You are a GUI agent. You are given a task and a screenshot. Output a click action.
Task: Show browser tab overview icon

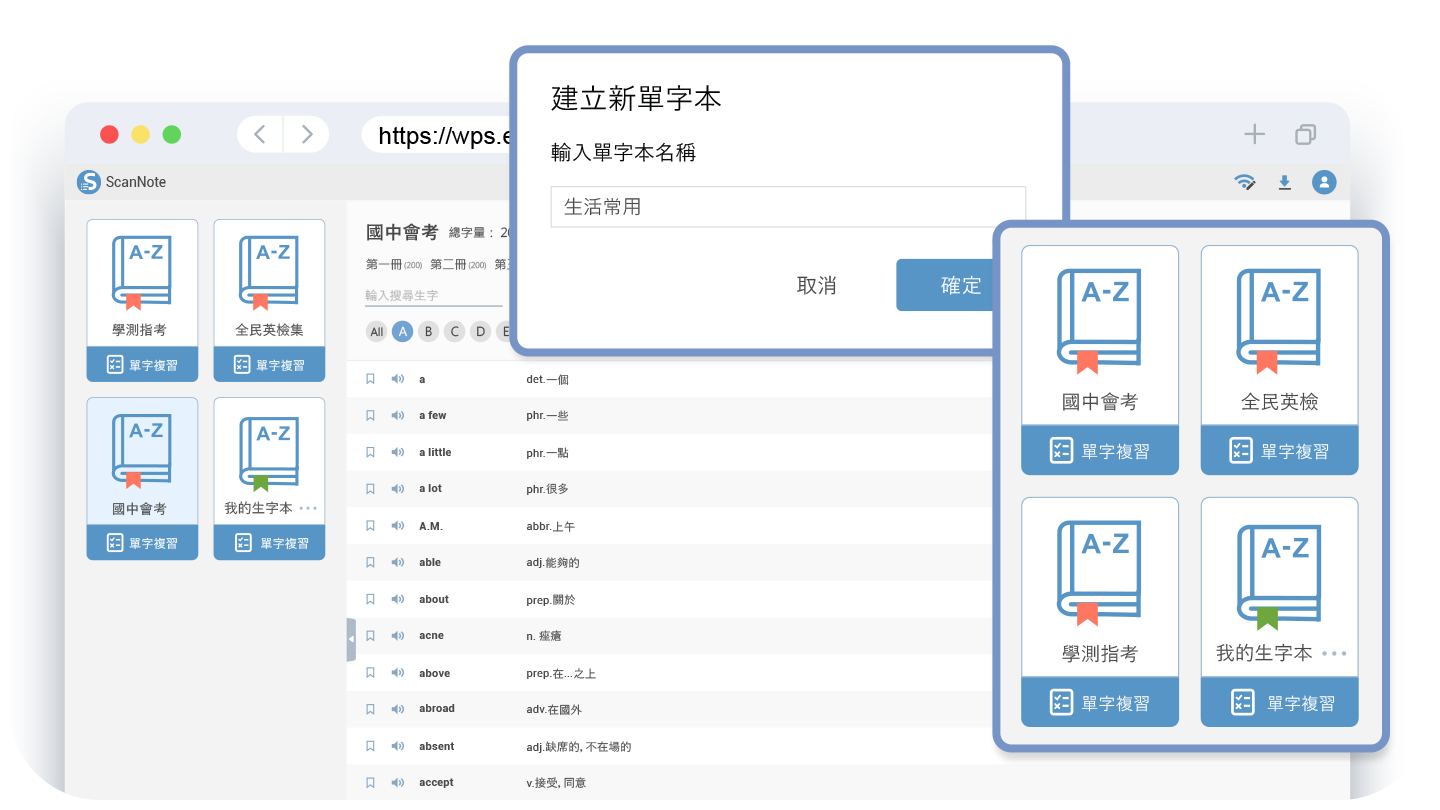[1305, 134]
